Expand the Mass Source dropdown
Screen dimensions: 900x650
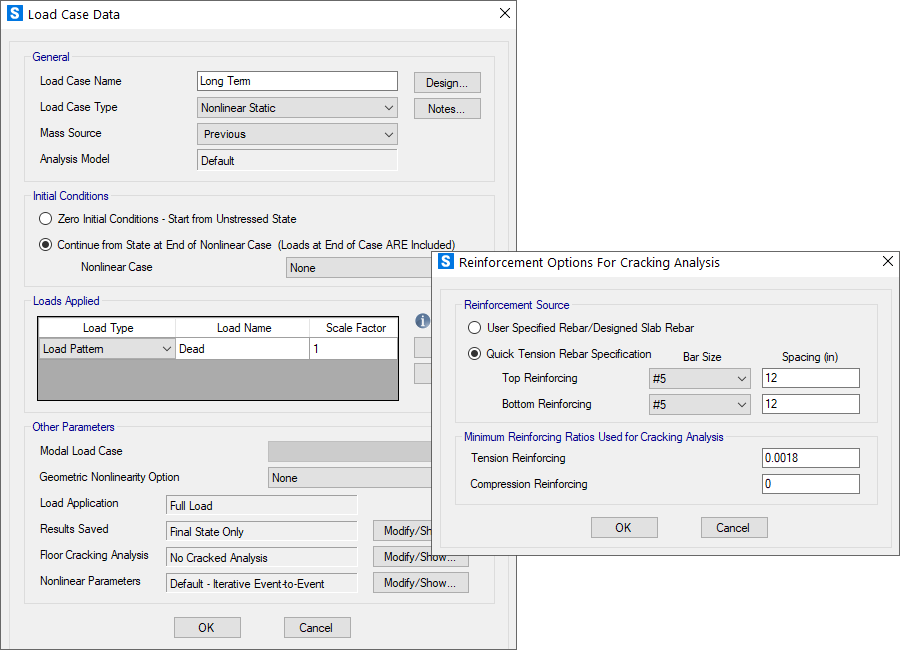click(298, 134)
